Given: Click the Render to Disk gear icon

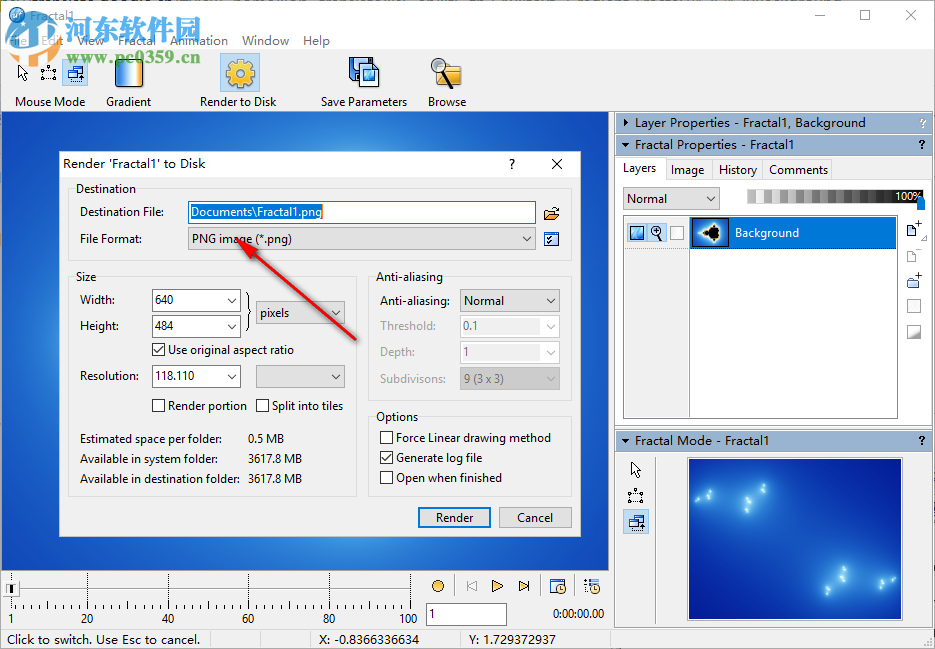Looking at the screenshot, I should click(x=240, y=73).
